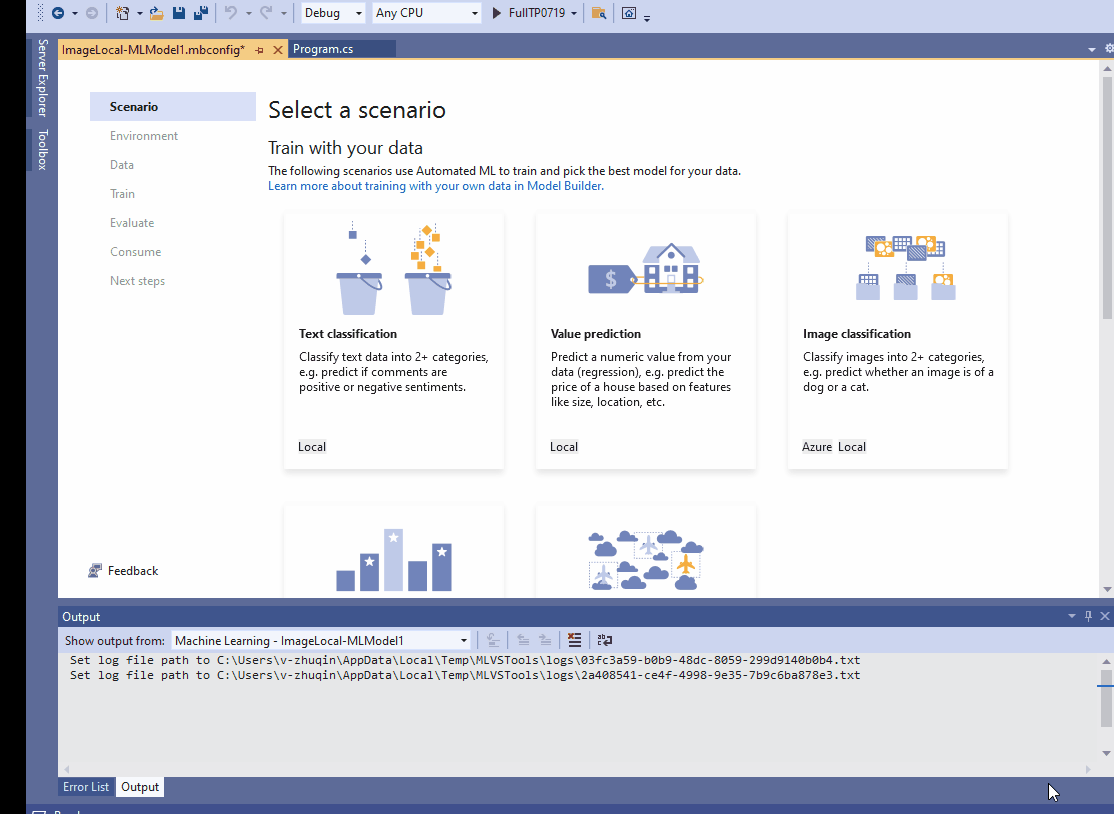Toggle word wrap in the Output panel
Screen dimensions: 1114x814
click(605, 640)
